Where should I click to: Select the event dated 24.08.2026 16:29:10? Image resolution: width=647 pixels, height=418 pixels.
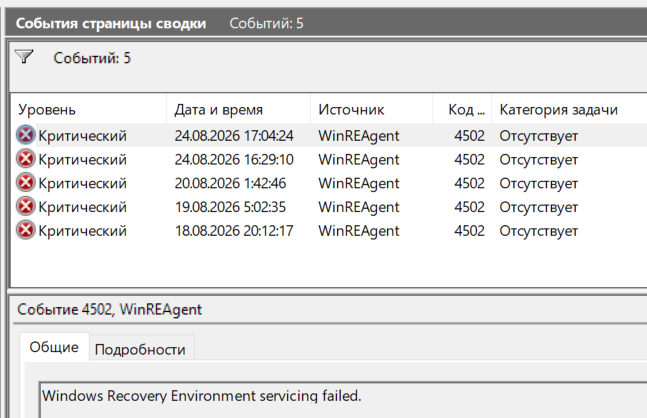[329, 159]
